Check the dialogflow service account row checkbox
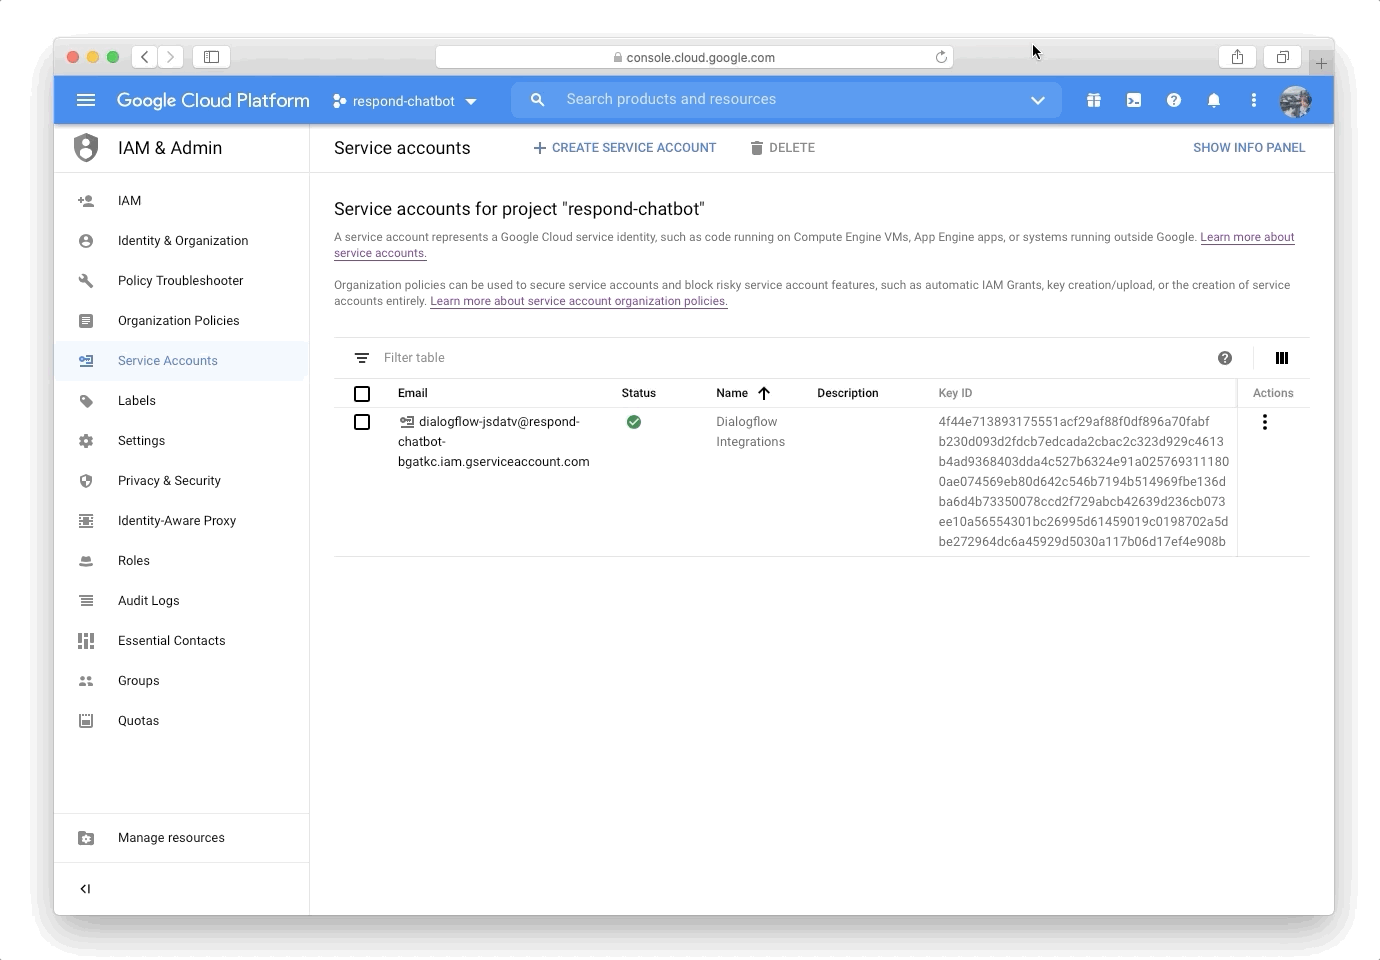Image resolution: width=1380 pixels, height=960 pixels. click(362, 422)
